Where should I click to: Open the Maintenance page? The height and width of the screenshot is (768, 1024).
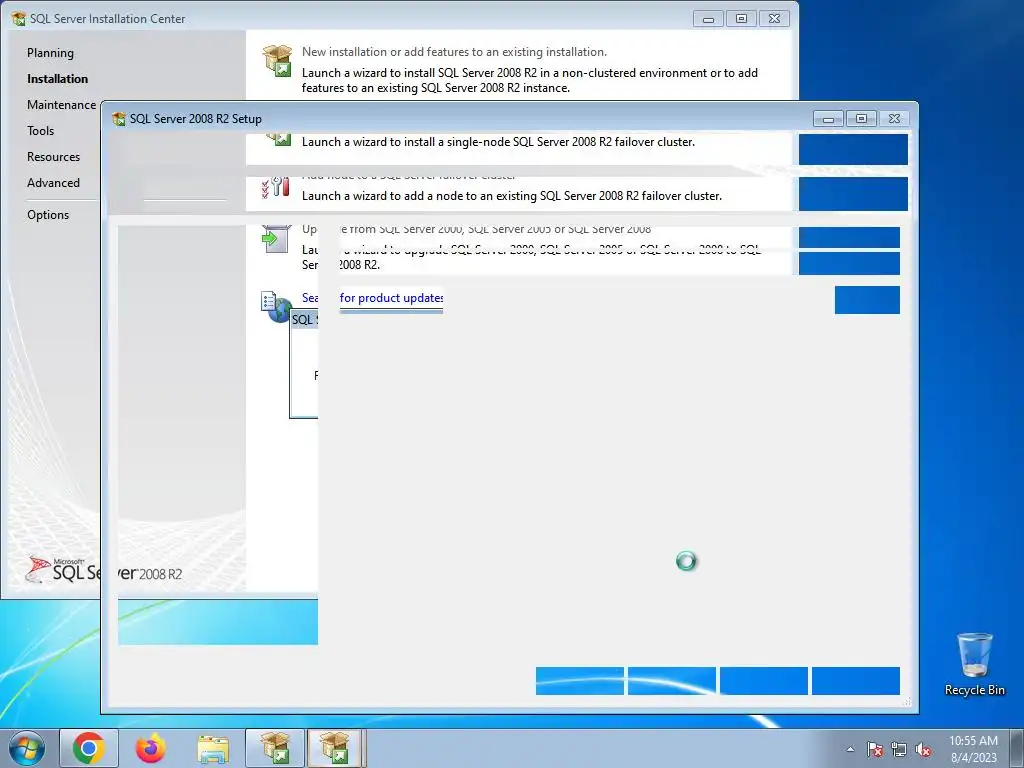(x=61, y=105)
